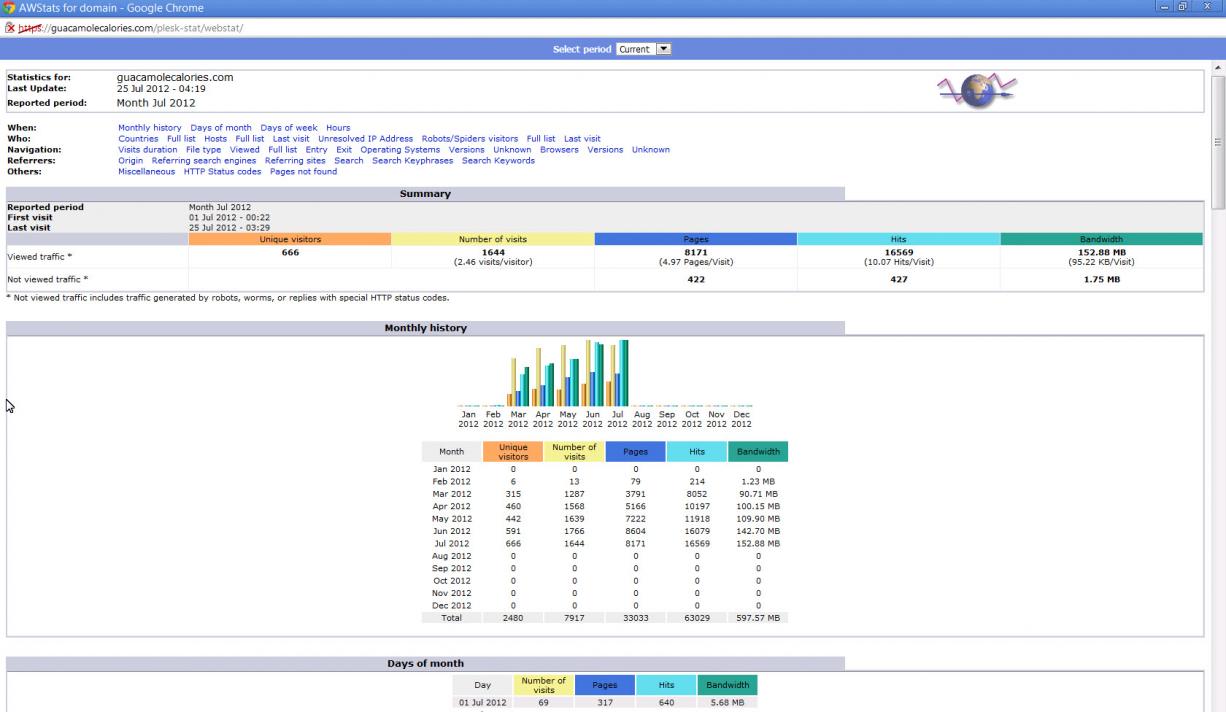The image size is (1226, 712).
Task: Click the Feb 2012 bandwidth 1.23 MB
Action: coord(758,481)
